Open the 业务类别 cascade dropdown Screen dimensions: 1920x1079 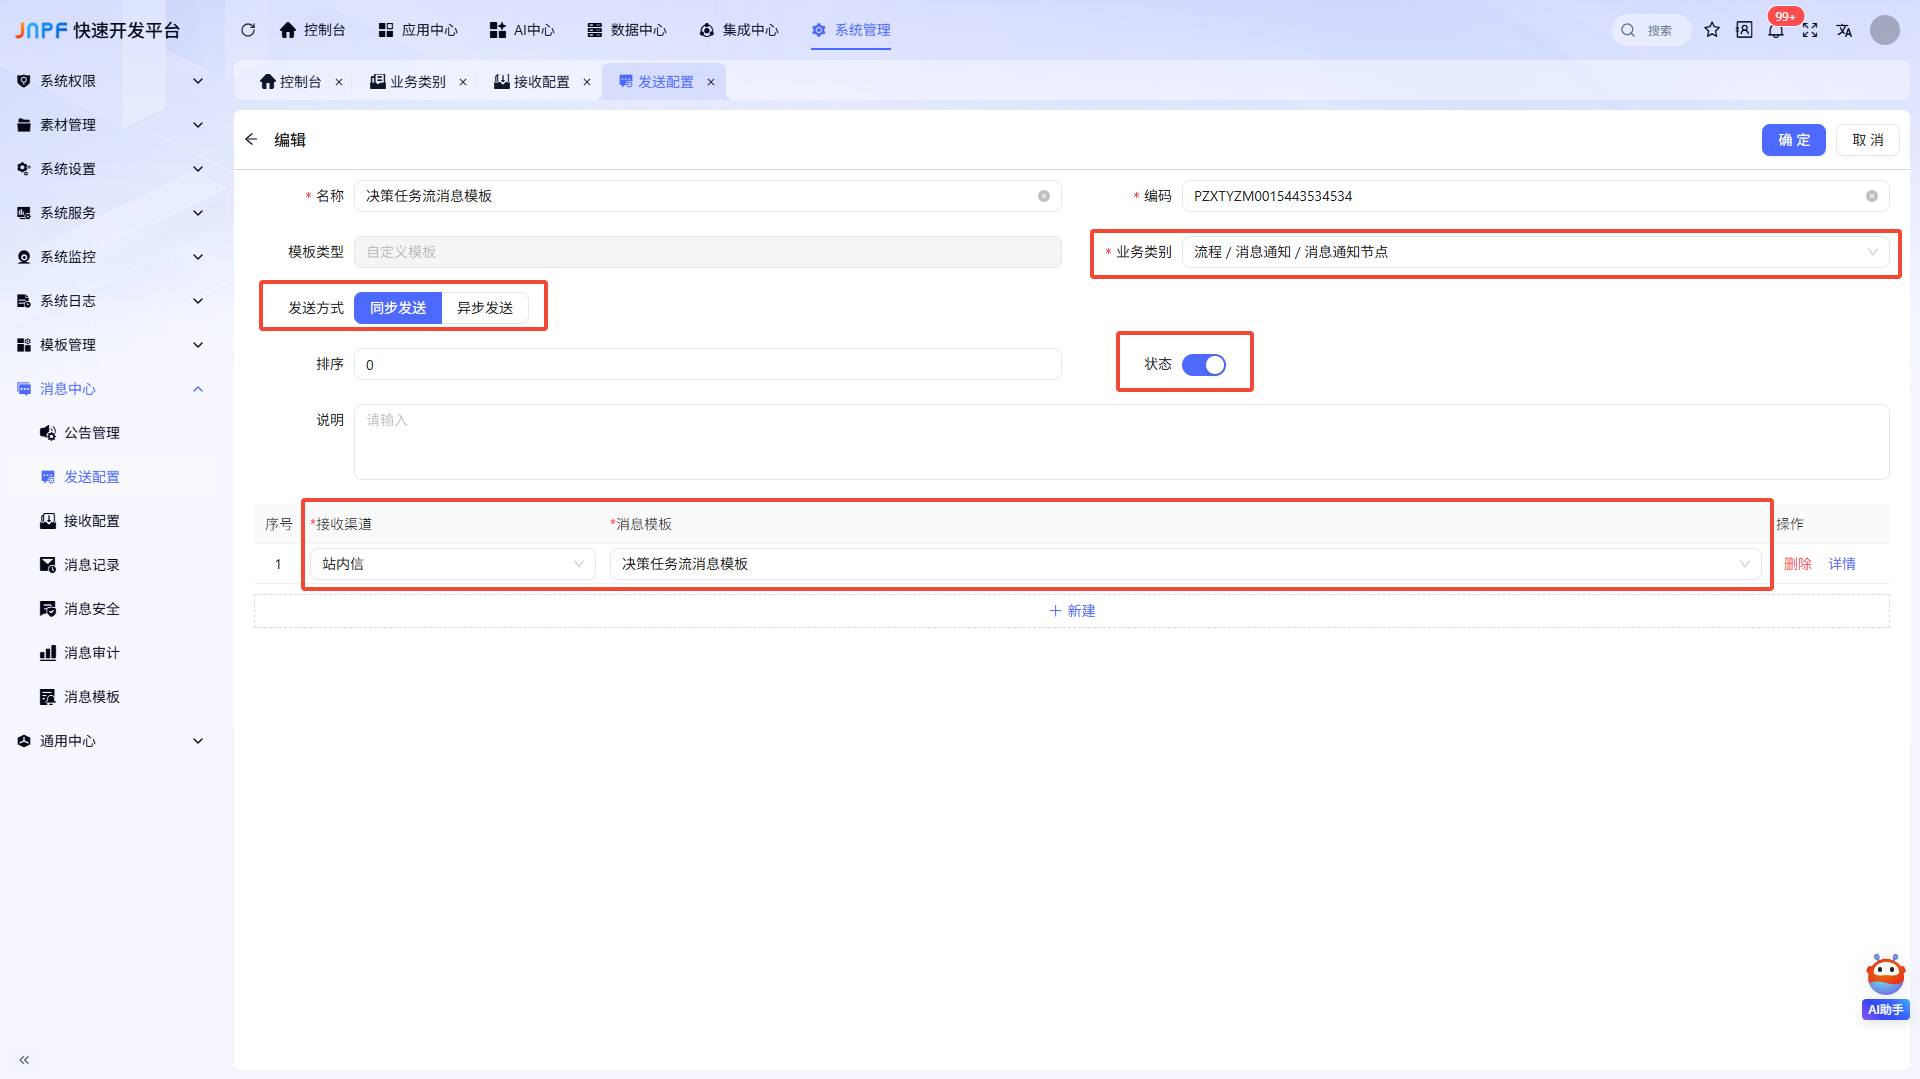pos(1535,252)
